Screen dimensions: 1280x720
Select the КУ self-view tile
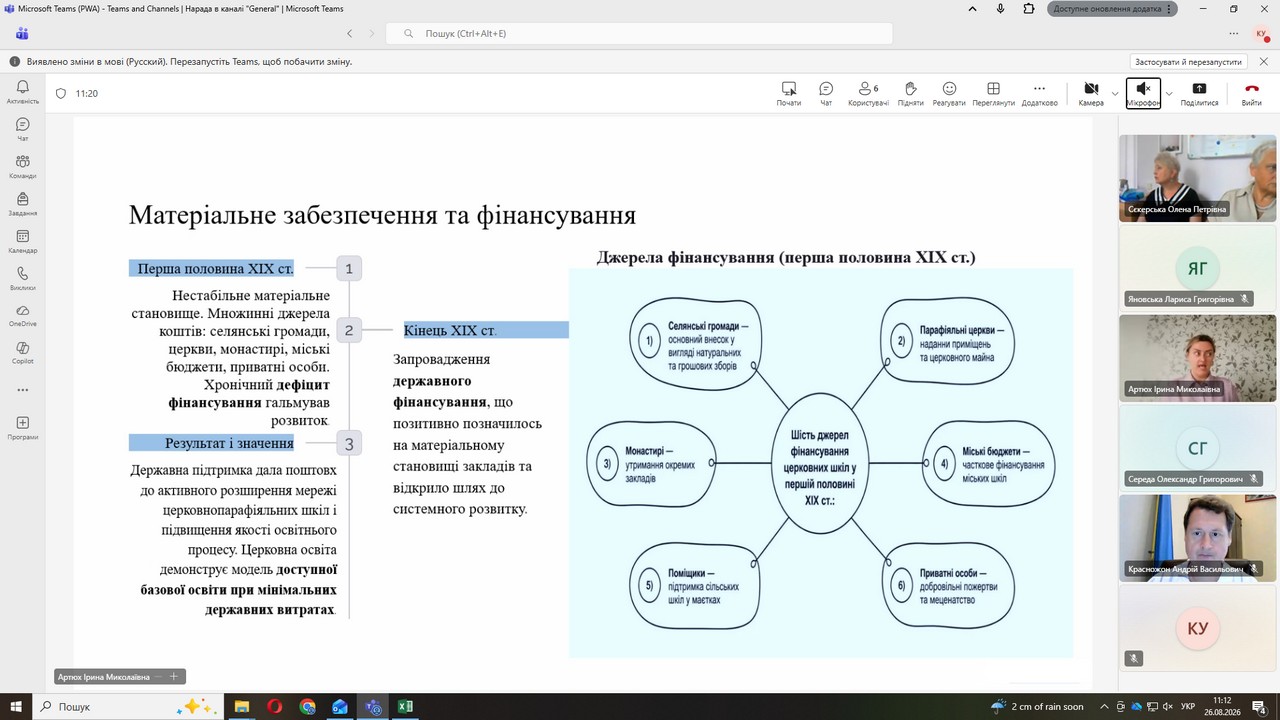tap(1197, 628)
